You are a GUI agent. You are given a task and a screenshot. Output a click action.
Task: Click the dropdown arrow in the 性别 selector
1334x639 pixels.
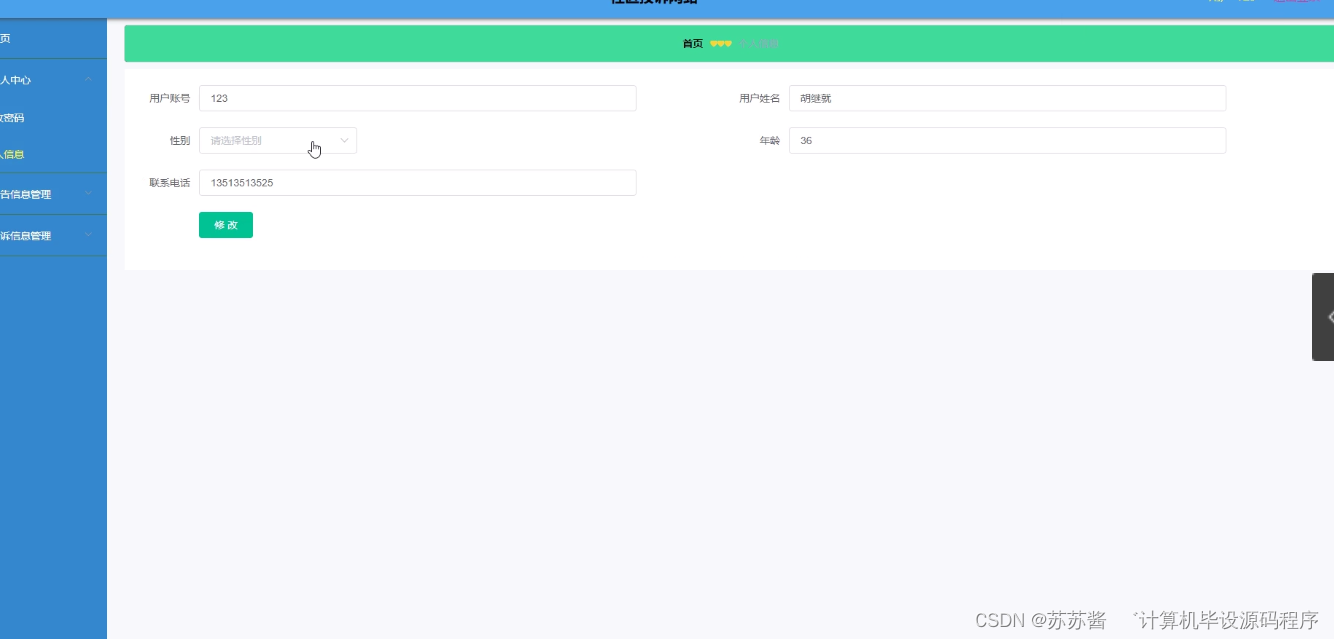[x=345, y=140]
